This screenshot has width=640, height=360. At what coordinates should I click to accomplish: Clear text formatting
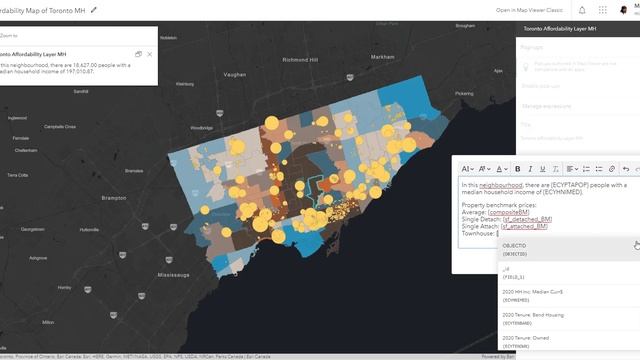556,169
